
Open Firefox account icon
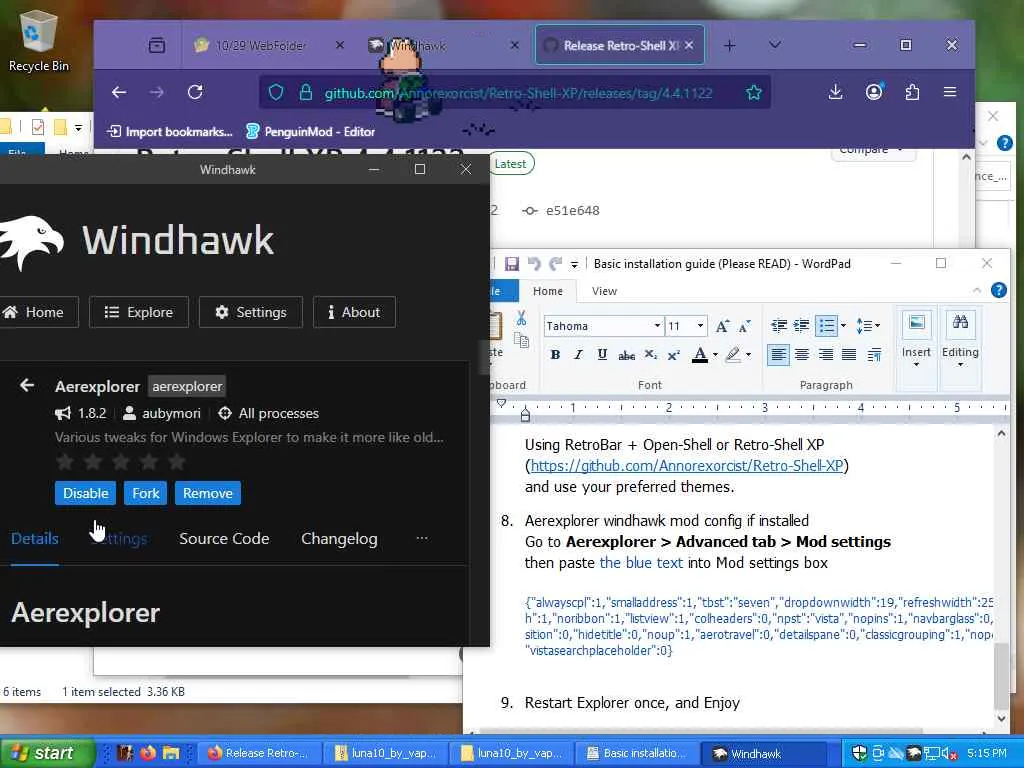pos(874,92)
